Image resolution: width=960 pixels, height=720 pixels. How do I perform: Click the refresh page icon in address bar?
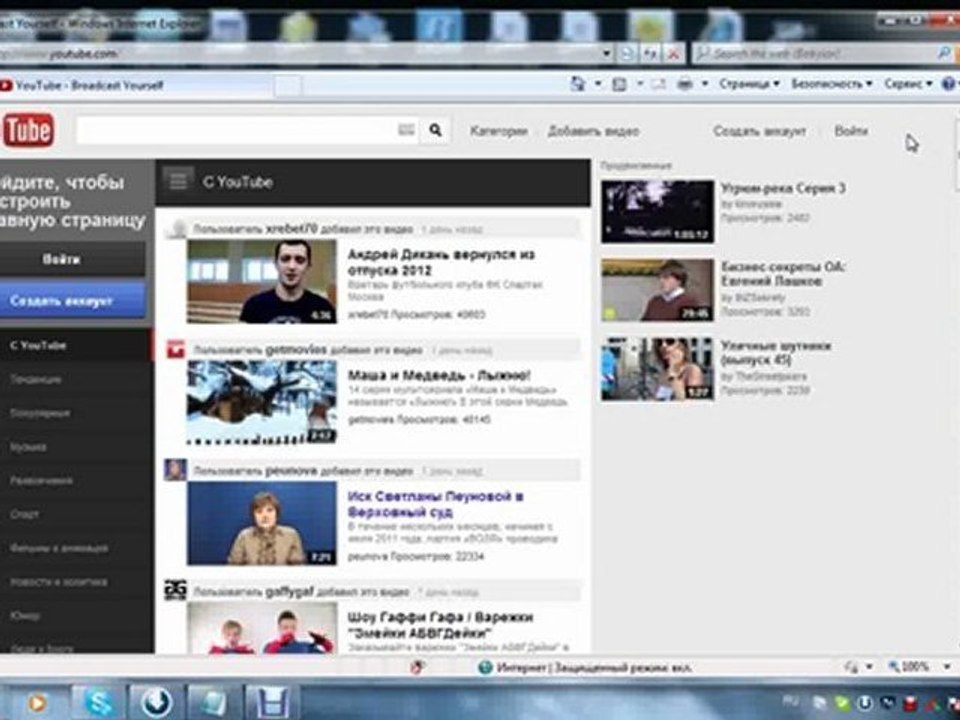pyautogui.click(x=649, y=53)
